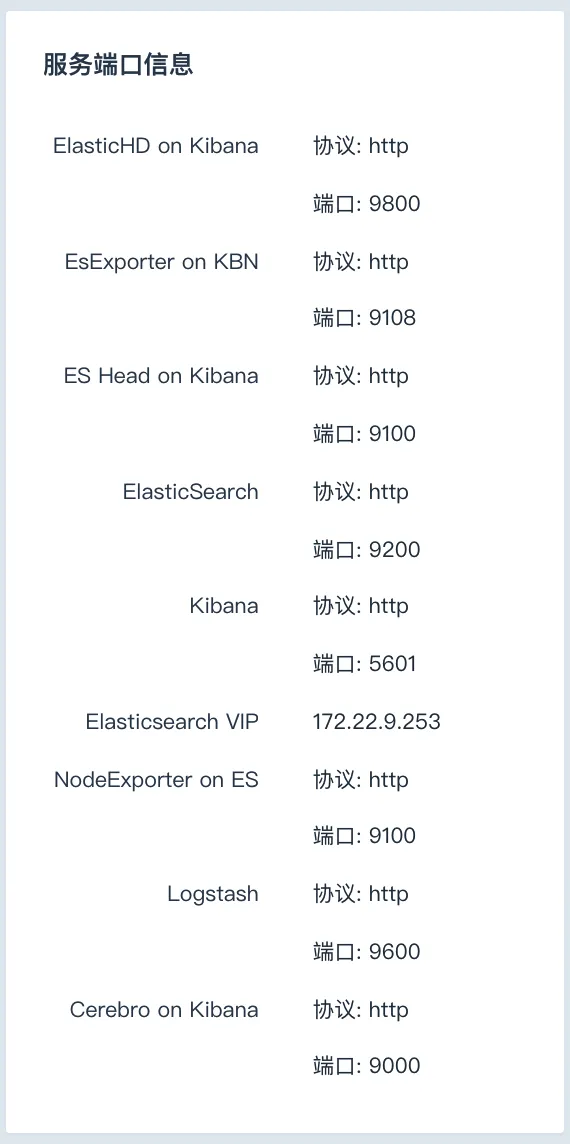The width and height of the screenshot is (570, 1144).
Task: Select the Cerebro on Kibana label
Action: [x=164, y=1010]
